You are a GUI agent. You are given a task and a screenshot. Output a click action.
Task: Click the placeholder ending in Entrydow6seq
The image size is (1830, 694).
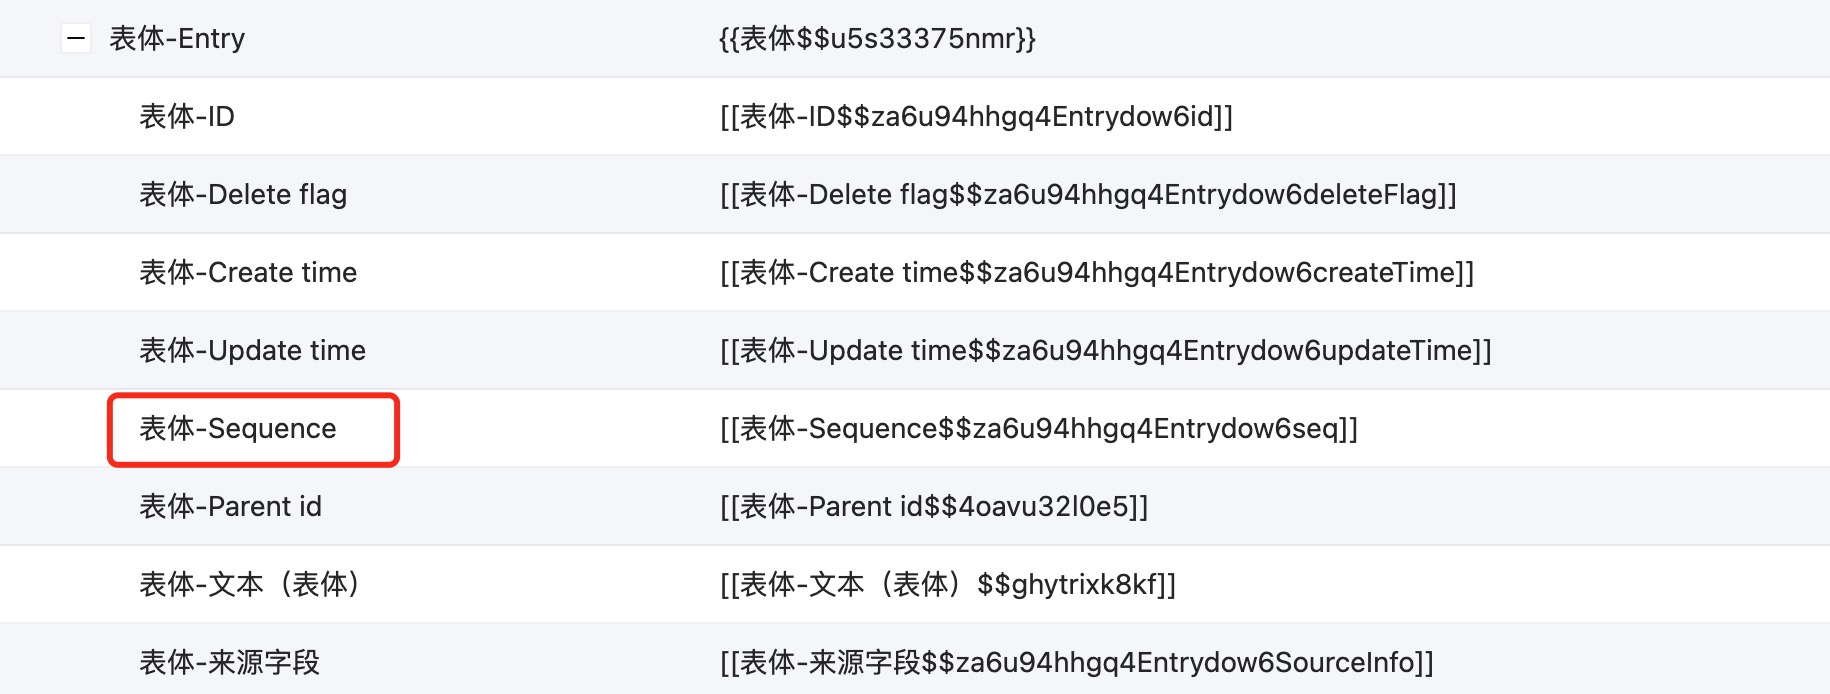click(x=1039, y=429)
